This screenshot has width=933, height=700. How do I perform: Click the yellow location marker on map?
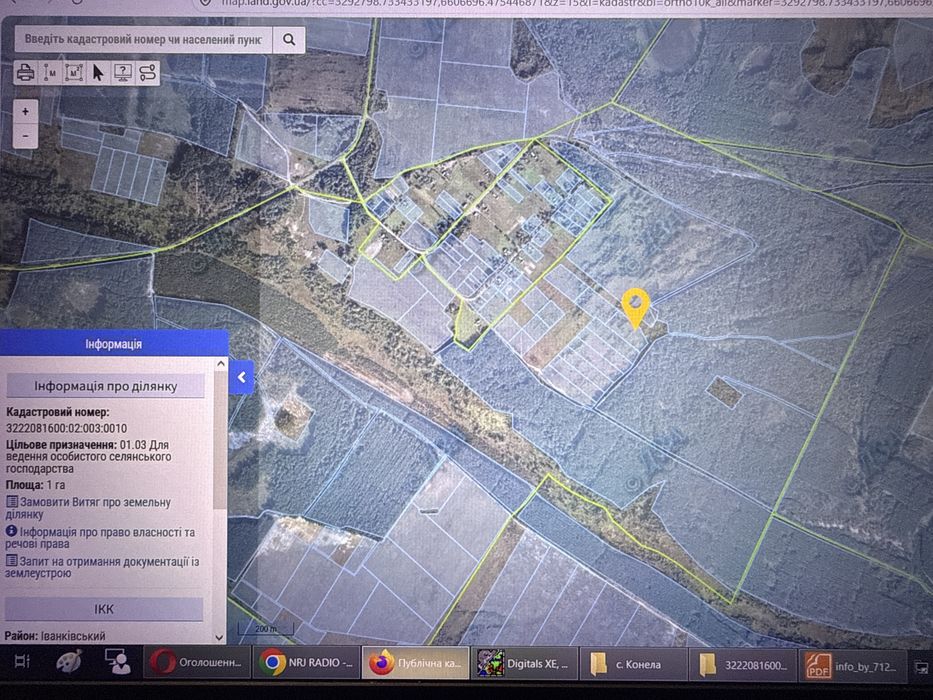tap(635, 308)
